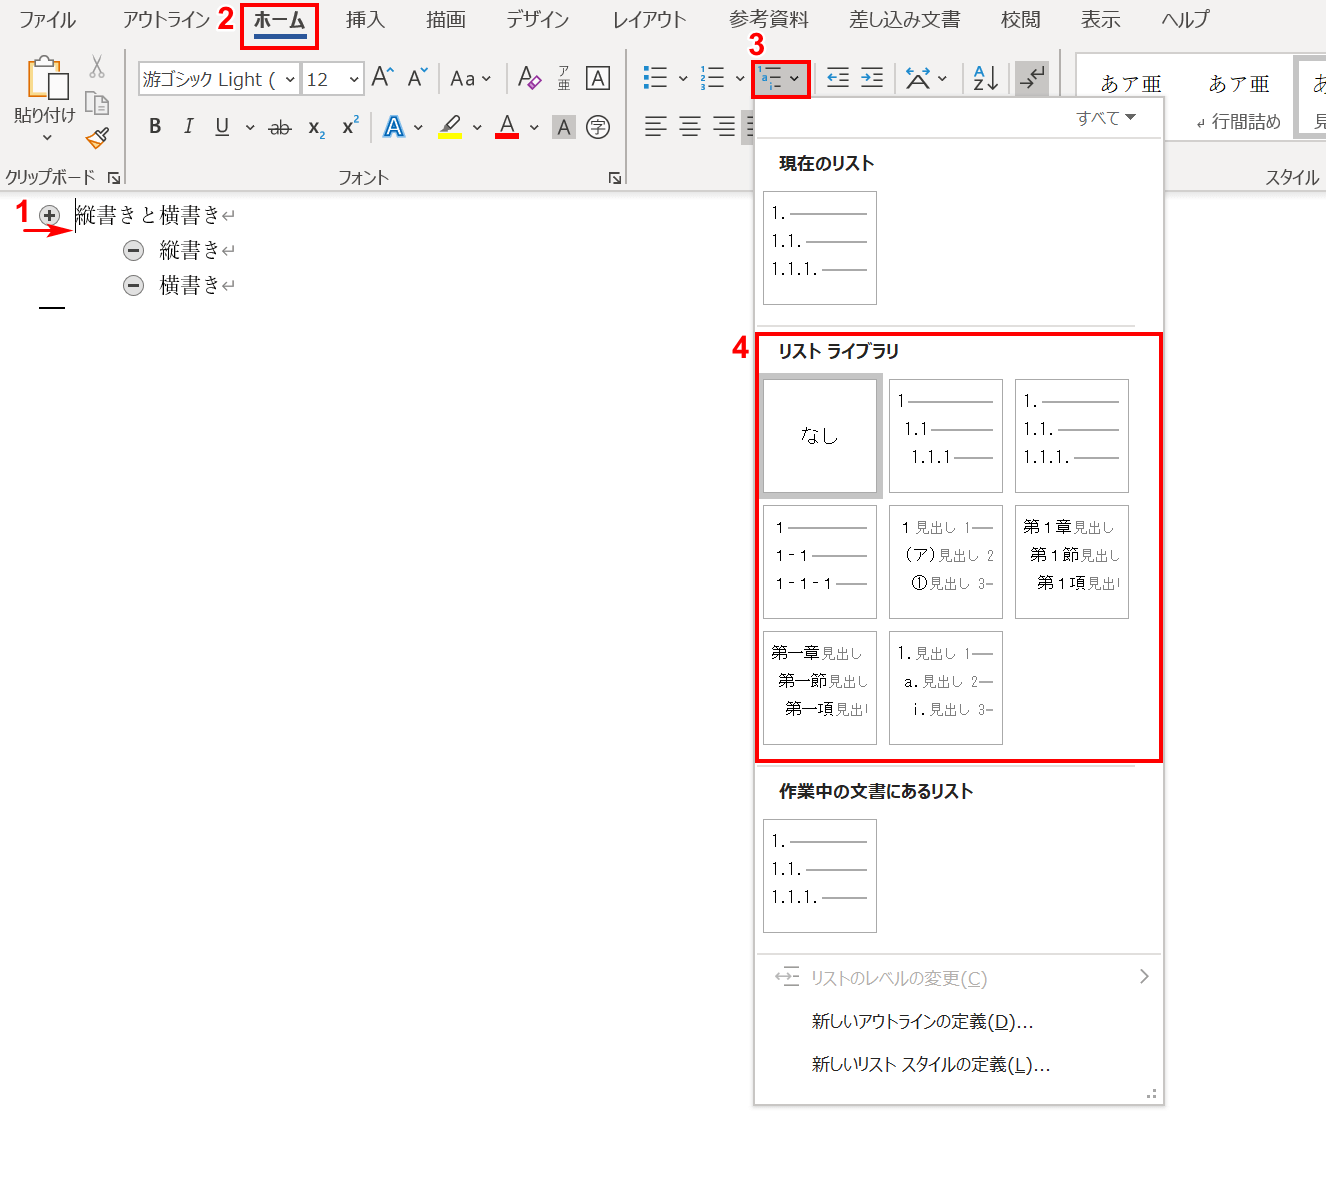Viewport: 1326px width, 1193px height.
Task: Click the outline marker beside 横書き
Action: pyautogui.click(x=133, y=286)
